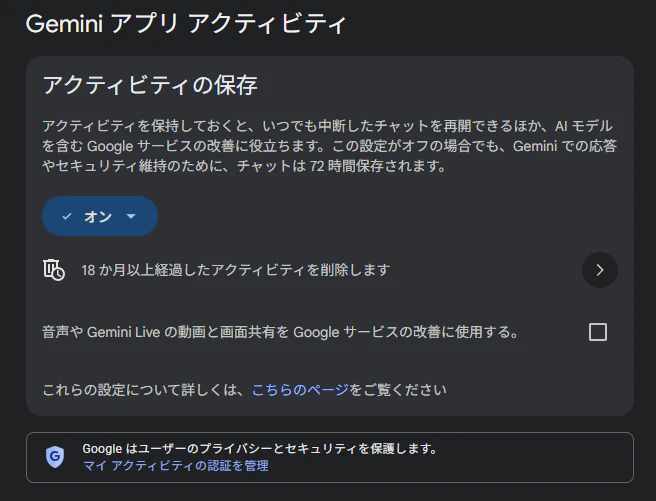Screen dimensions: 656x501
Task: Click the Google はユーザーのプライバシー text line
Action: (x=259, y=449)
